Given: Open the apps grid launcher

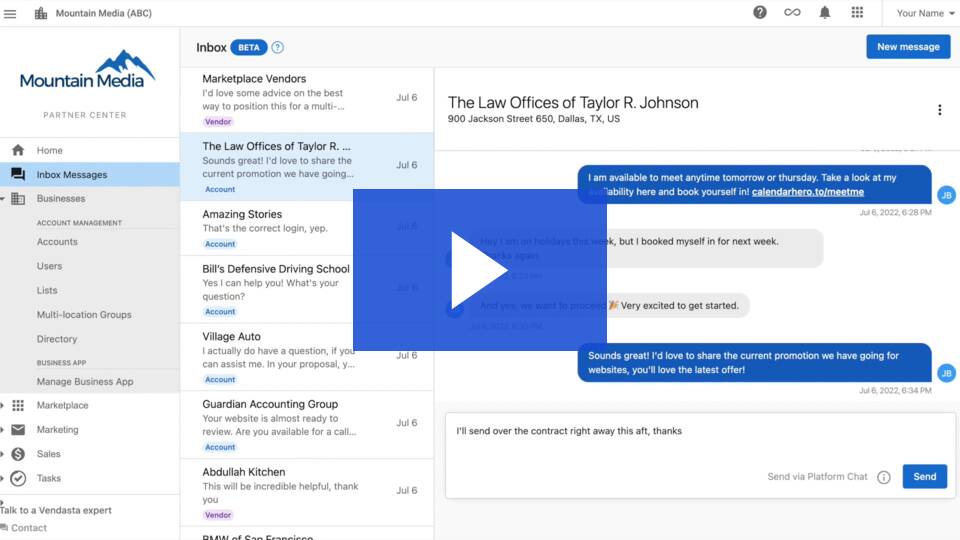Looking at the screenshot, I should 857,12.
